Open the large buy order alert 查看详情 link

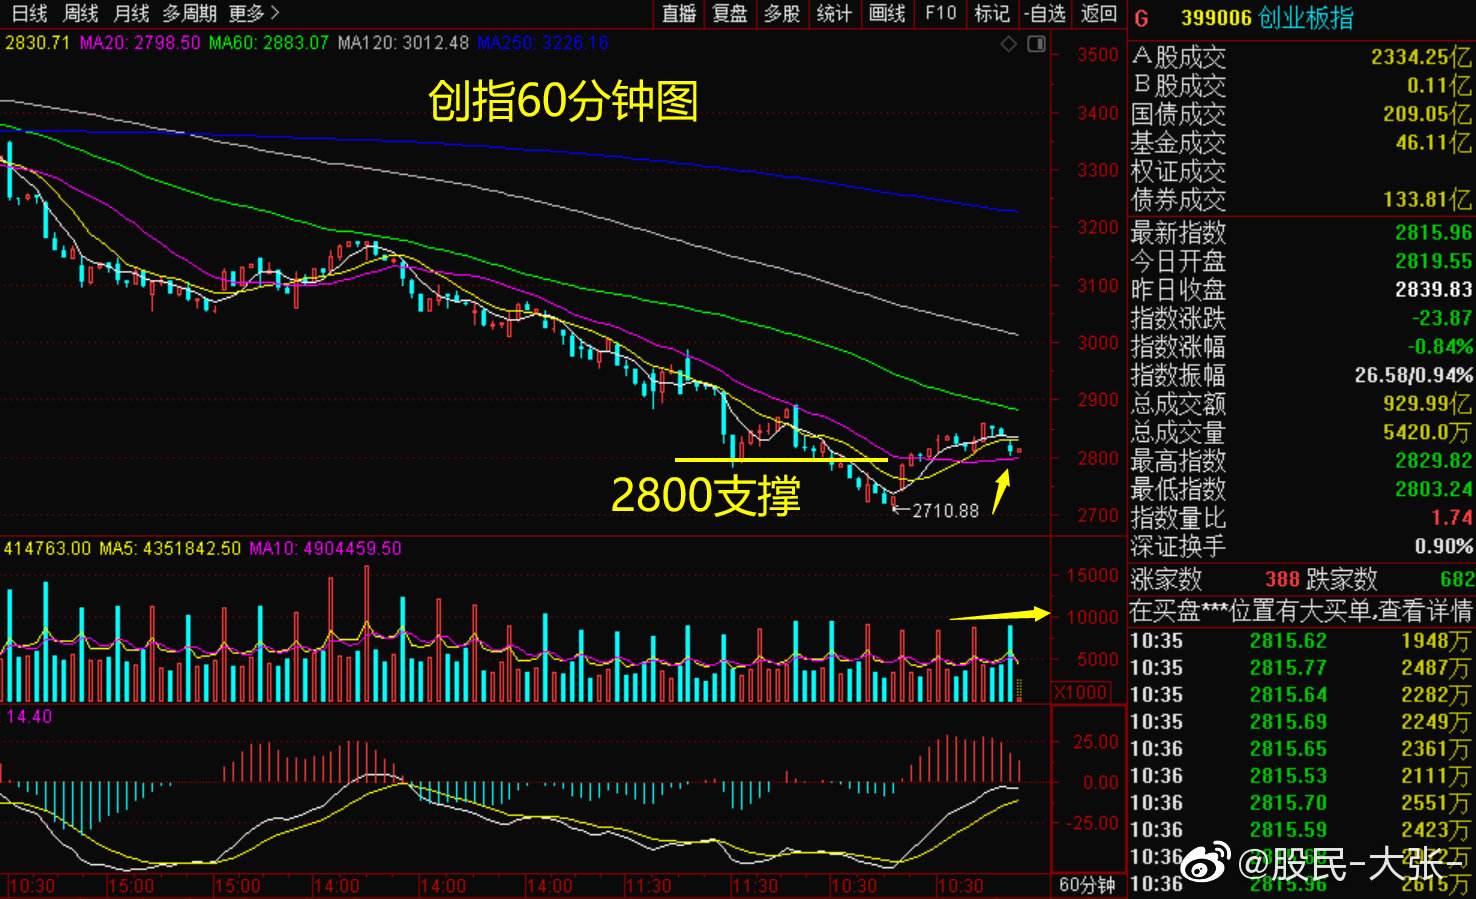coord(1425,611)
